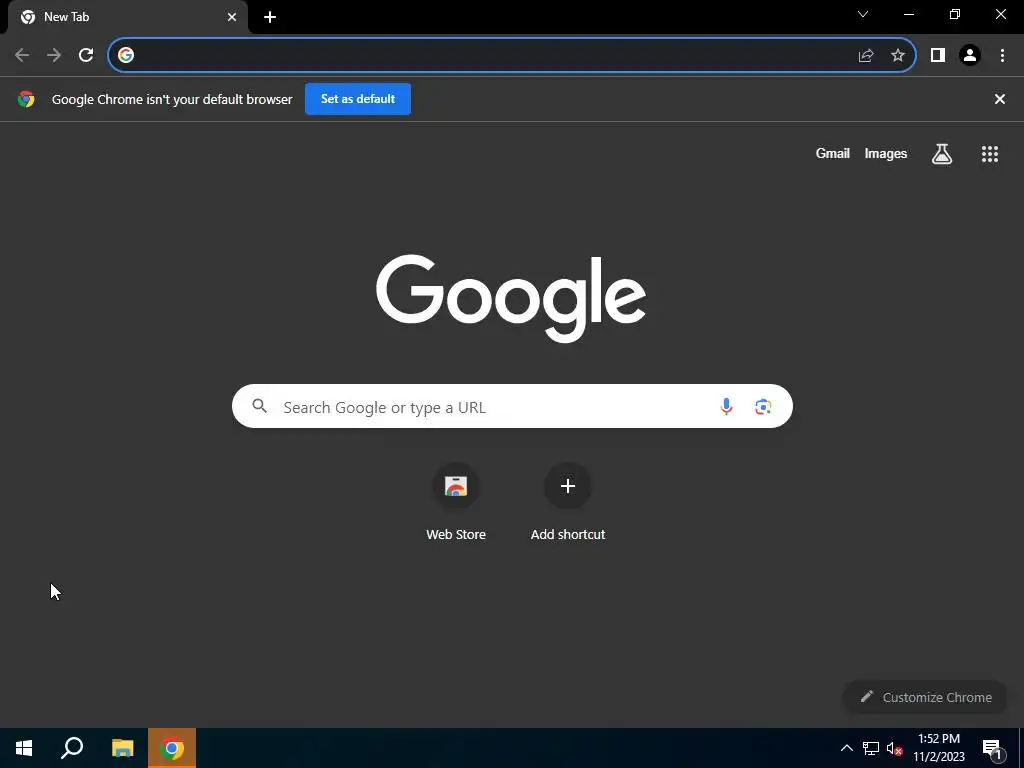The height and width of the screenshot is (768, 1024).
Task: Open the Google apps grid
Action: click(990, 153)
